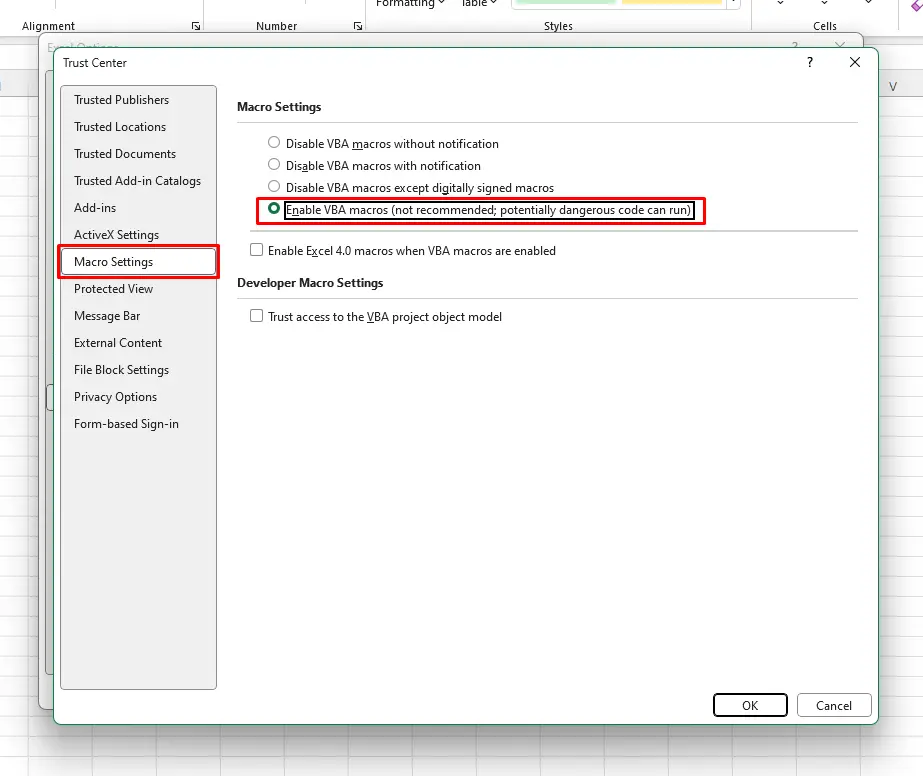Select Disable VBA macros with notification

click(x=274, y=165)
